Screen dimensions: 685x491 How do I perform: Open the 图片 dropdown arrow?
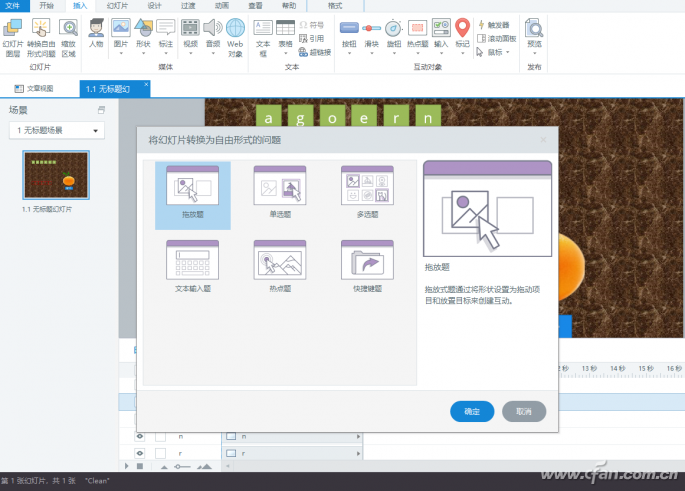(121, 53)
